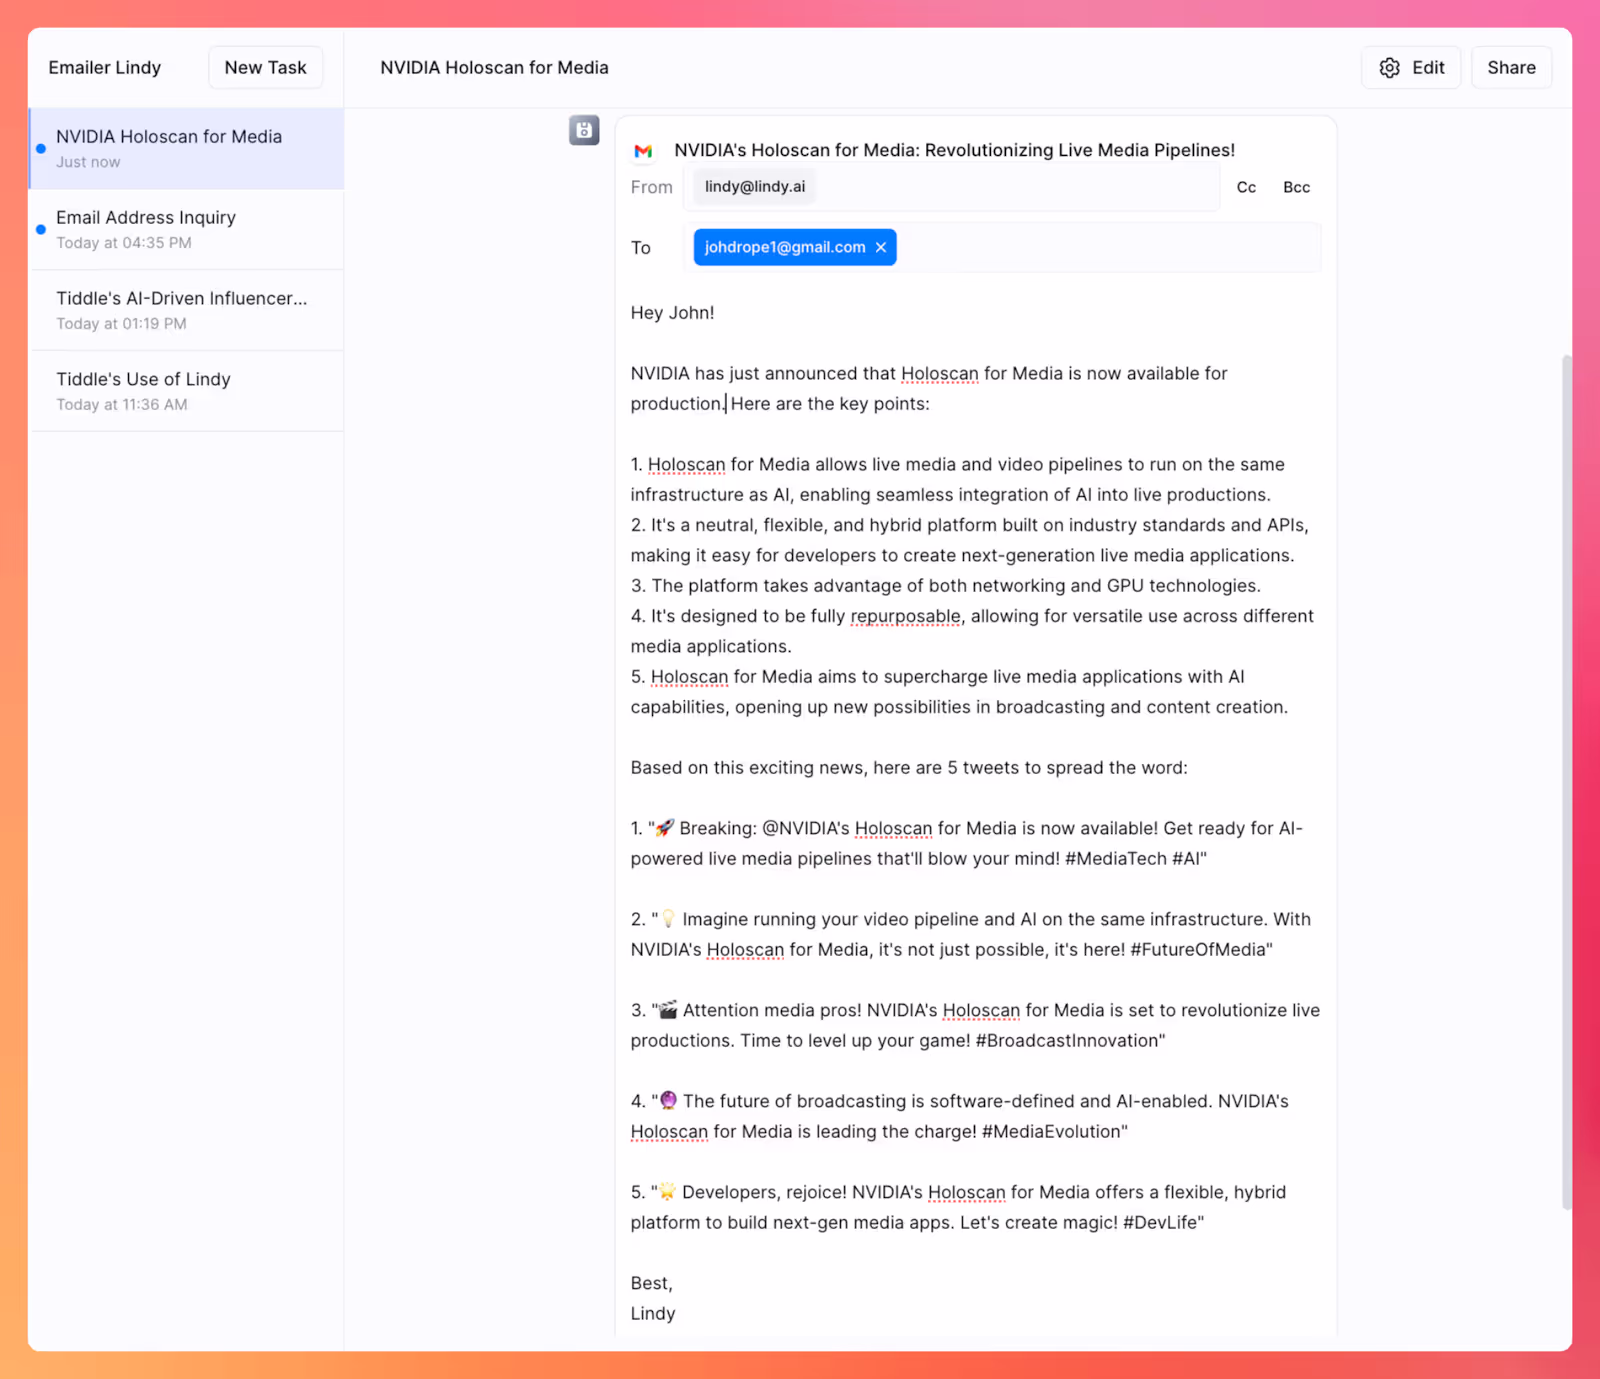
Task: Click the misspelled word 'repurposable'
Action: (905, 616)
